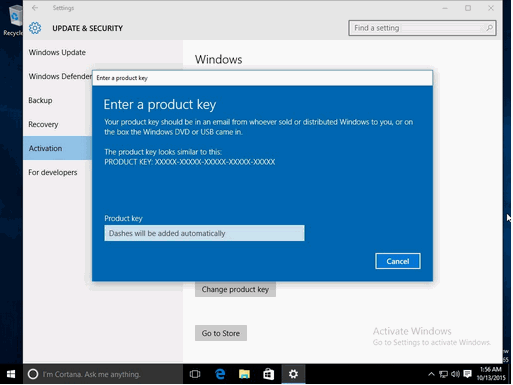513x385 pixels.
Task: Open the Store taskbar icon
Action: [269, 374]
